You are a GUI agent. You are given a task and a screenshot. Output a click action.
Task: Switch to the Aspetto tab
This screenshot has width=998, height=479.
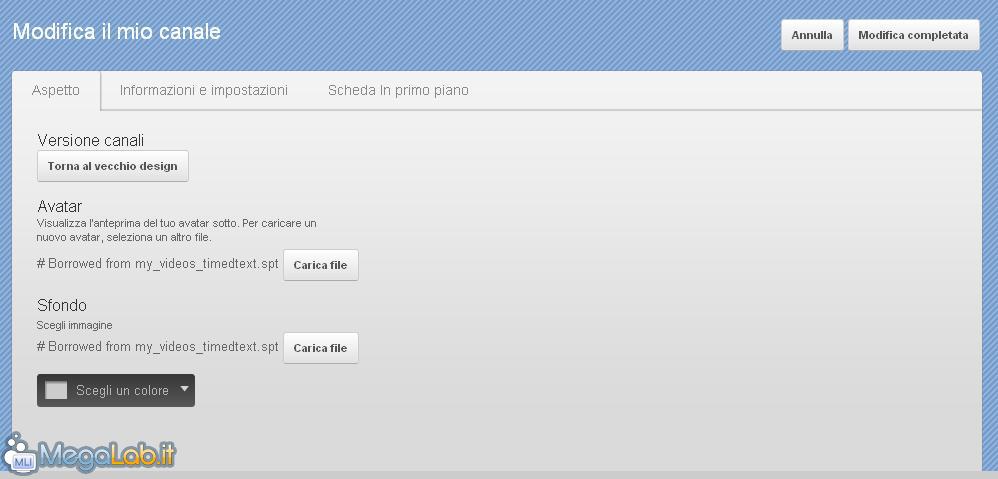tap(56, 90)
